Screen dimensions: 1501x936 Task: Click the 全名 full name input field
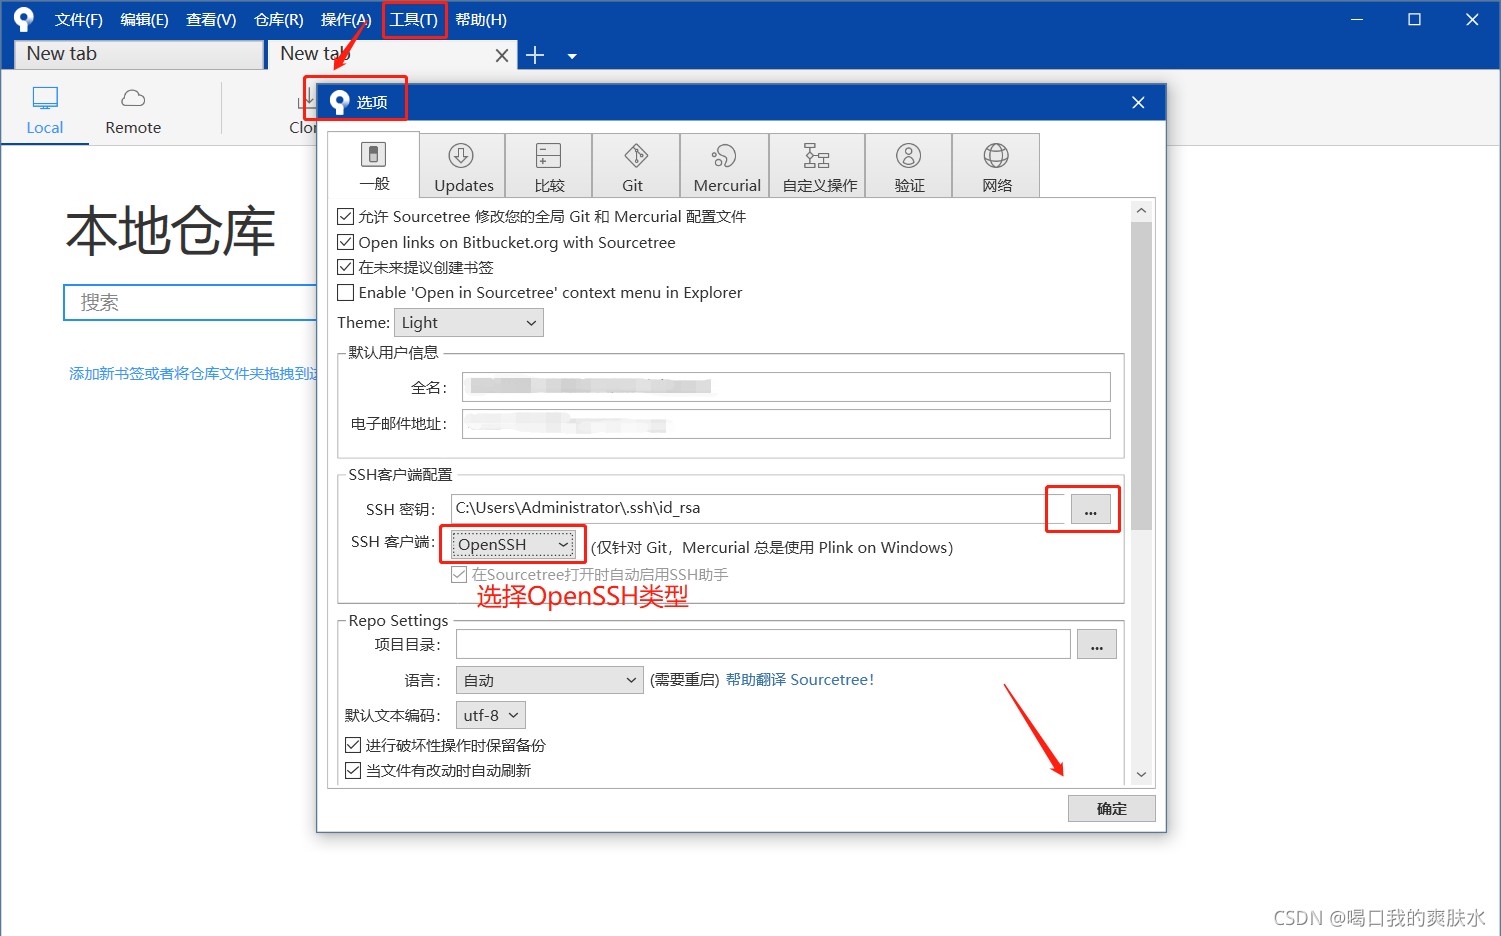[786, 387]
